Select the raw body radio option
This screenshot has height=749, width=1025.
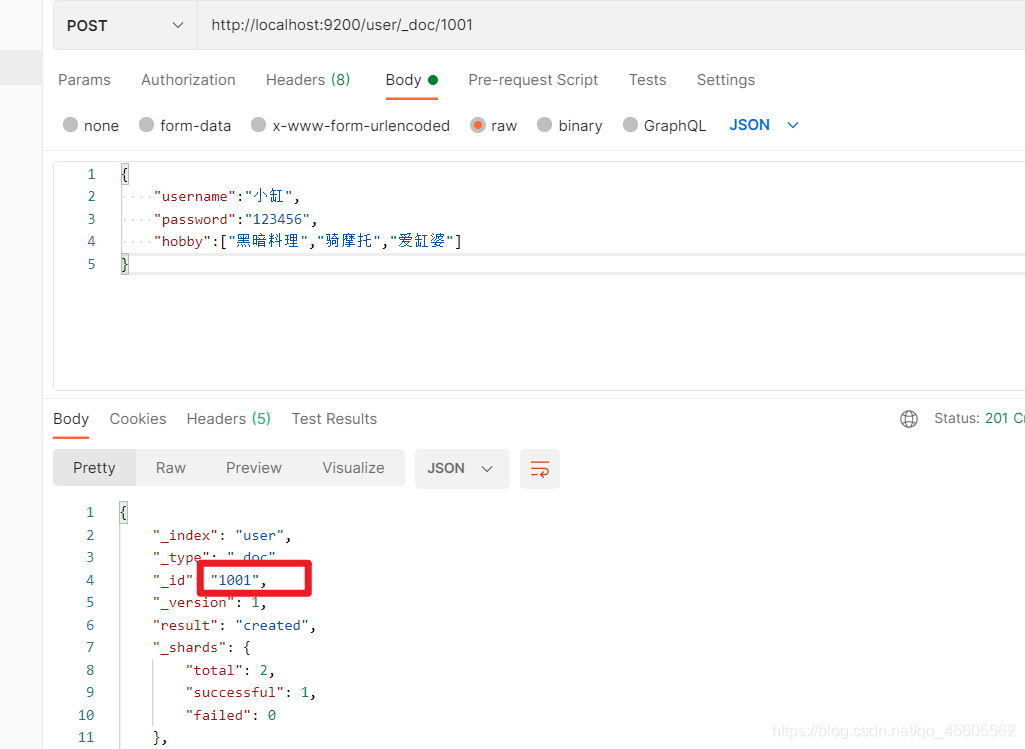tap(478, 125)
